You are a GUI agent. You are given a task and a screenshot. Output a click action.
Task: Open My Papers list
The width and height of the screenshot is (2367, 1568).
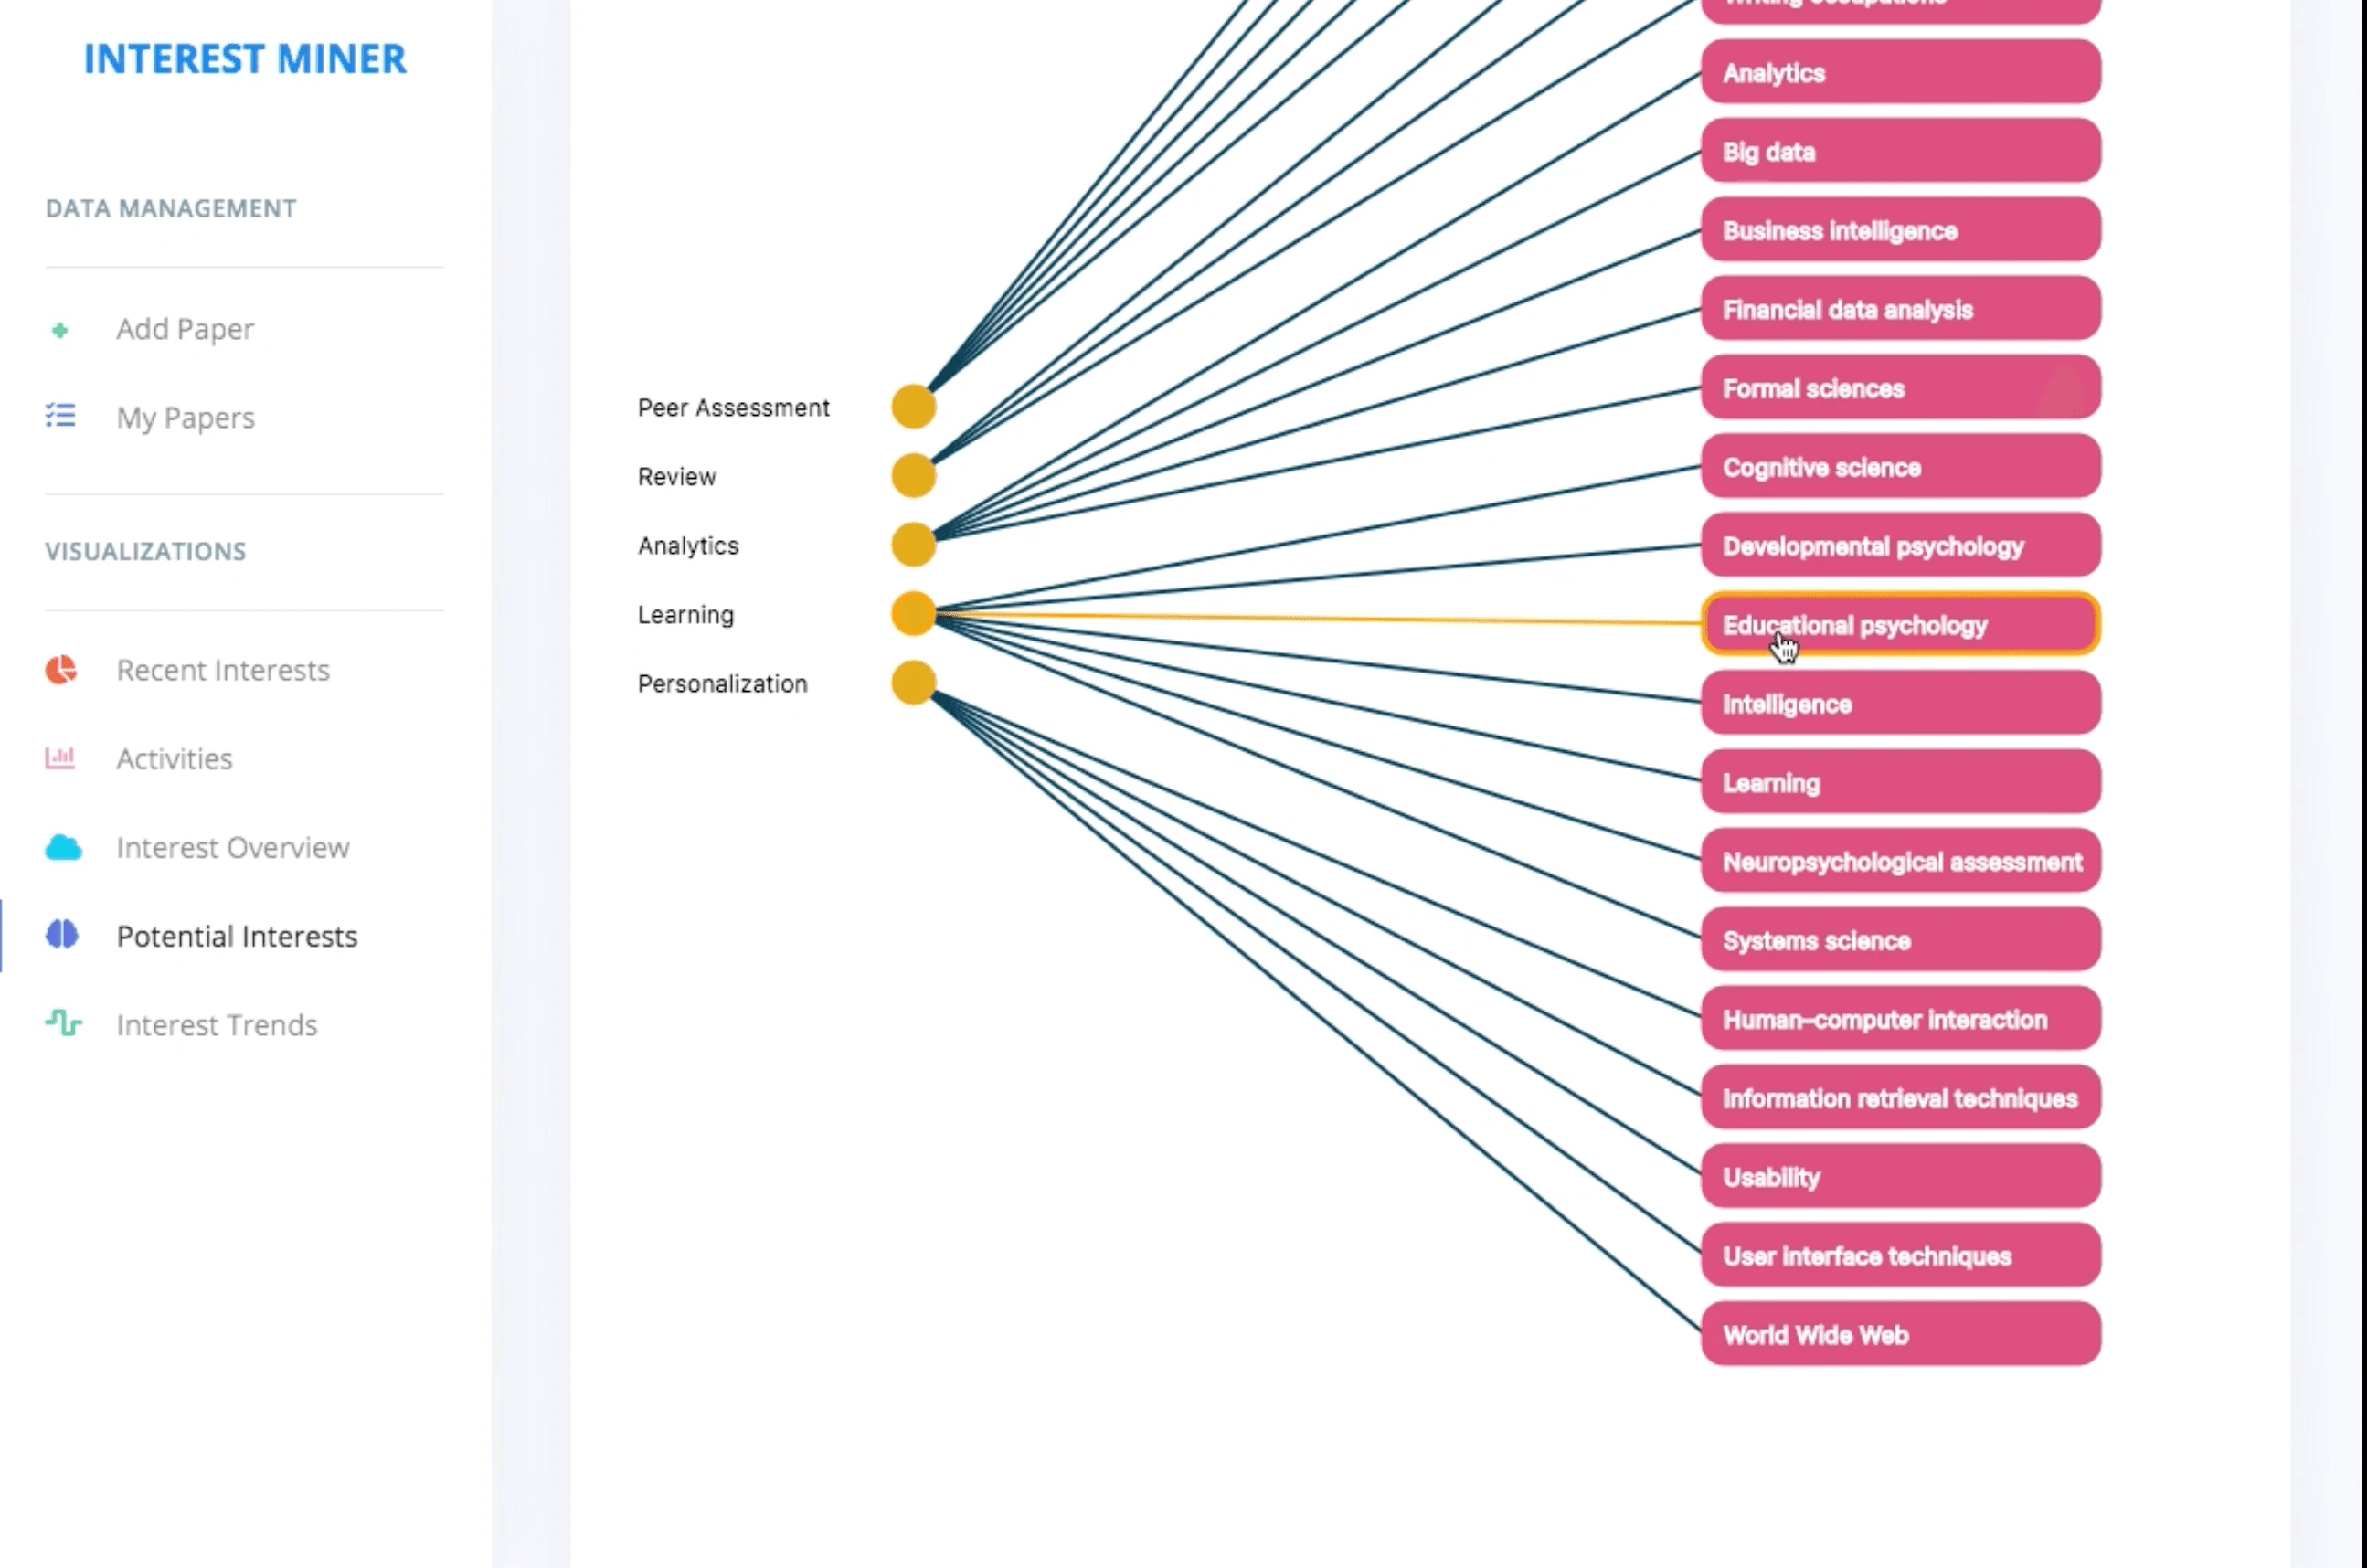click(186, 417)
